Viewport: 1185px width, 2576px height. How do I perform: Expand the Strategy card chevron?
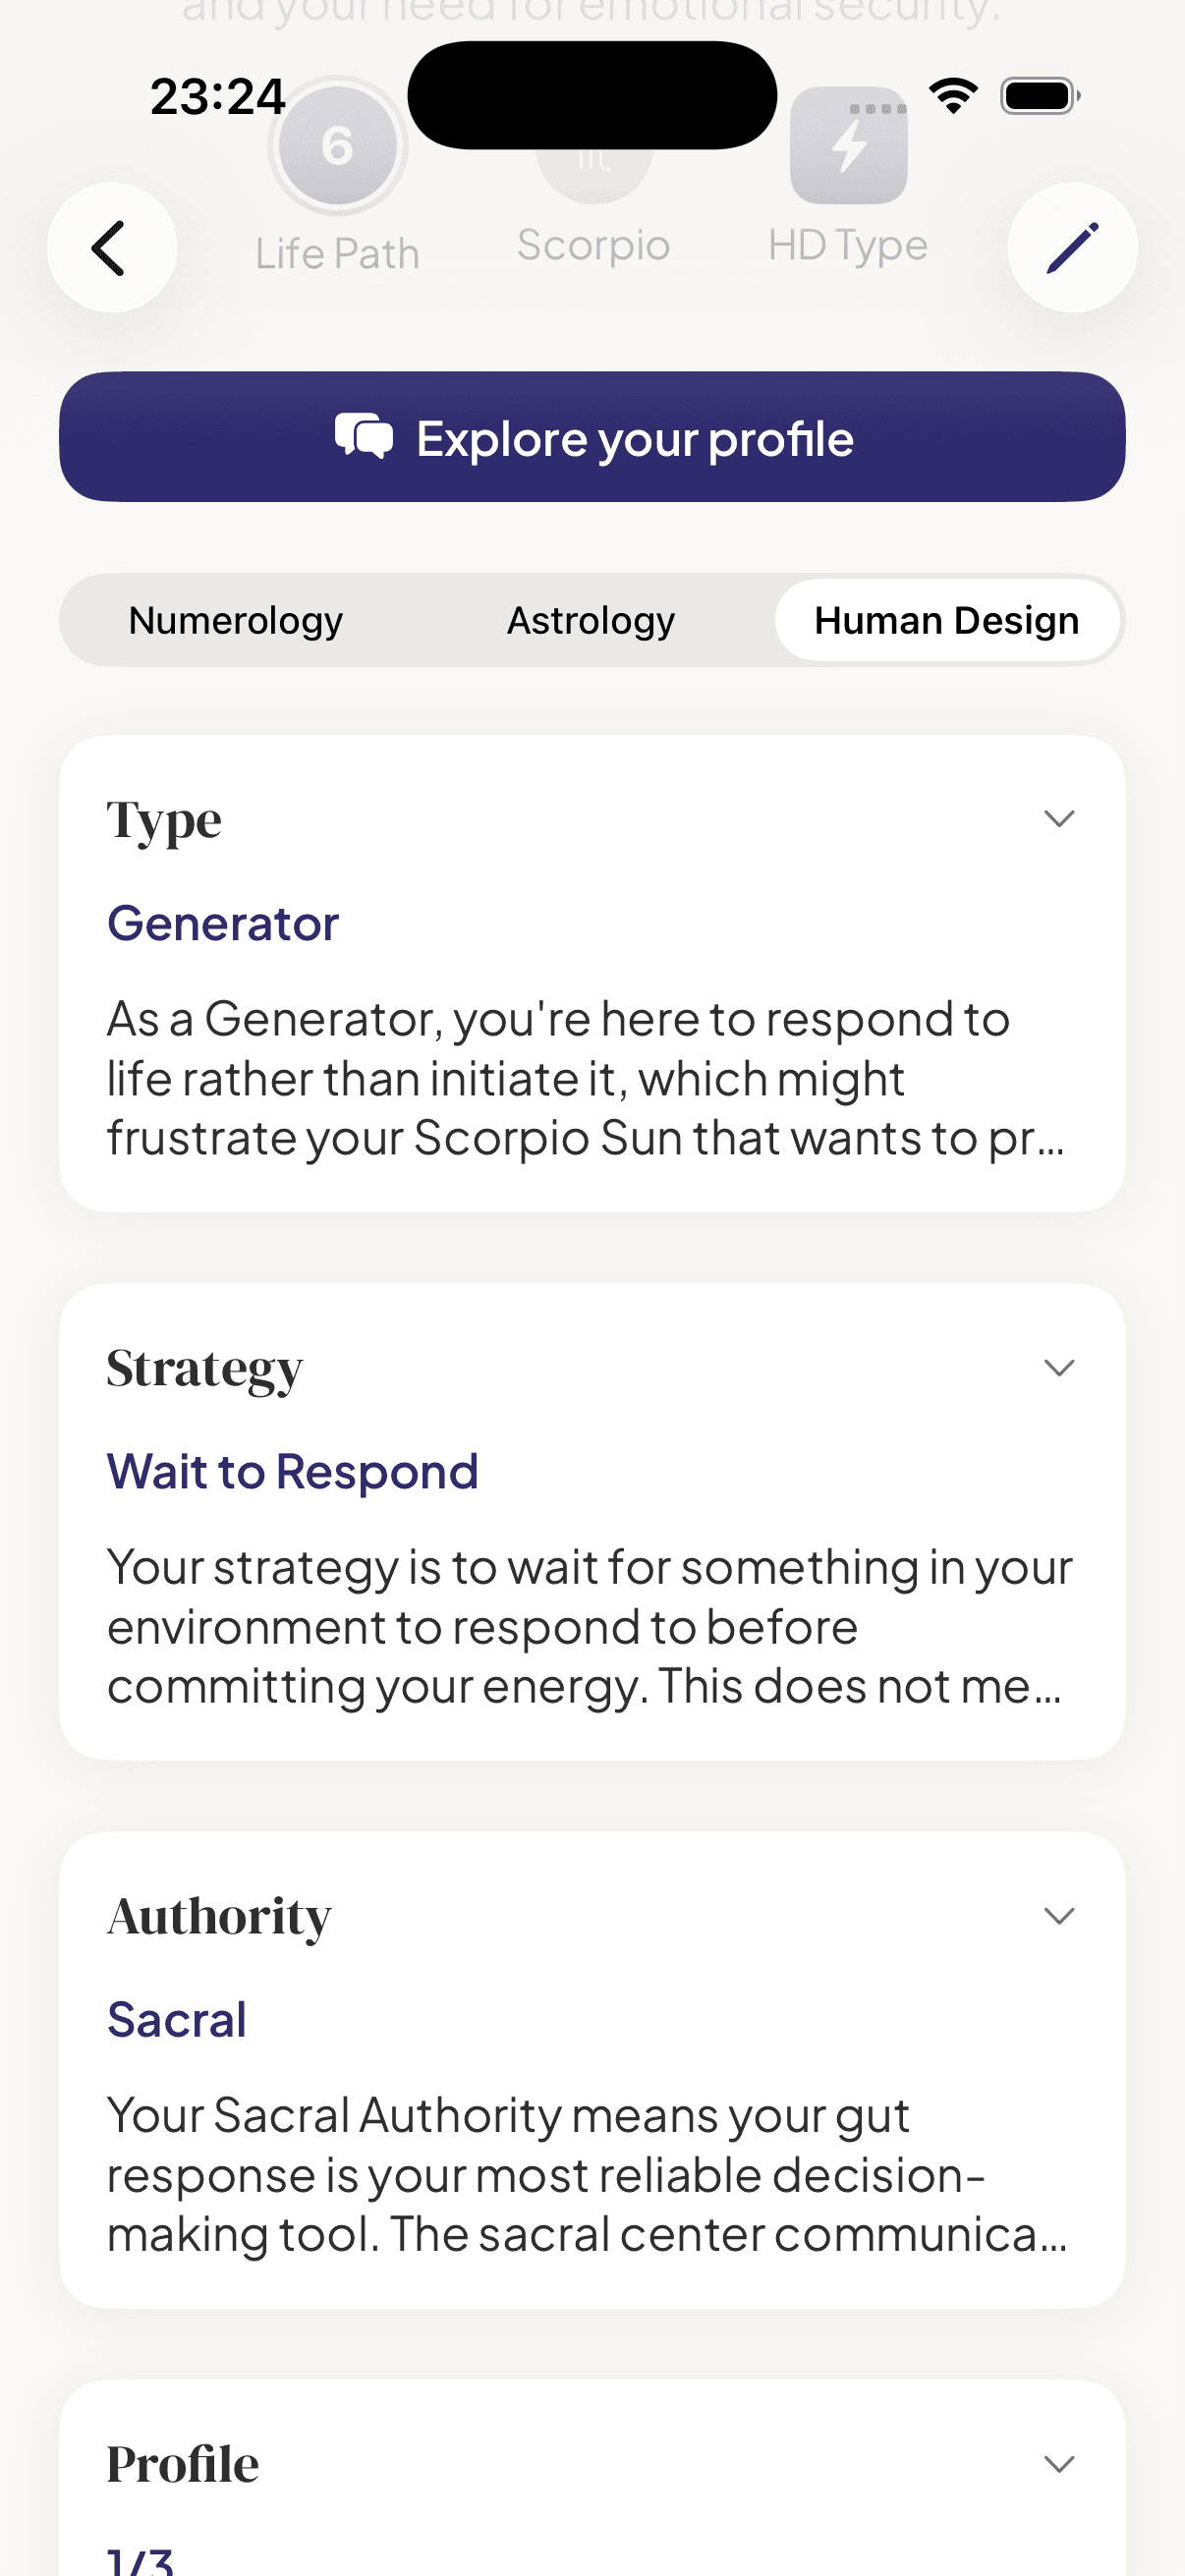coord(1059,1367)
